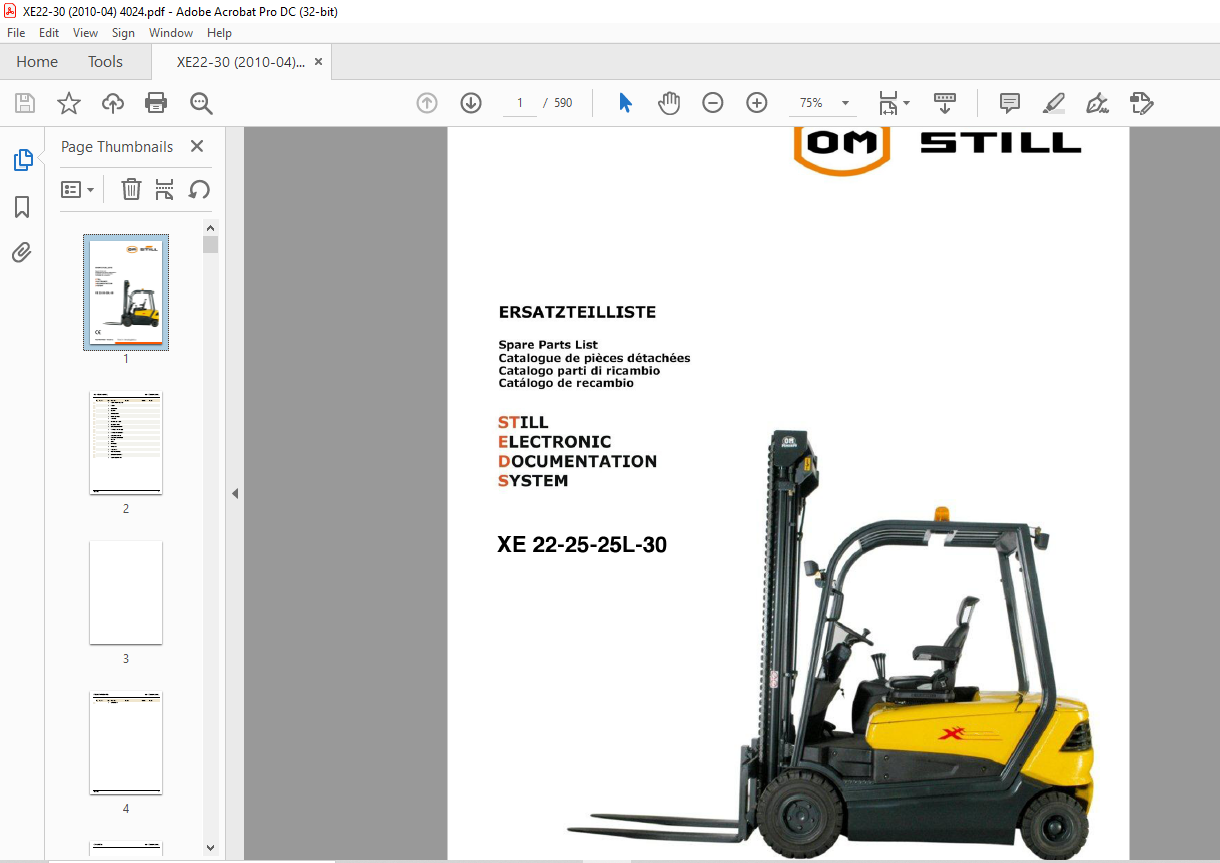The image size is (1220, 863).
Task: Click the Spare Parts List text line
Action: coord(548,345)
